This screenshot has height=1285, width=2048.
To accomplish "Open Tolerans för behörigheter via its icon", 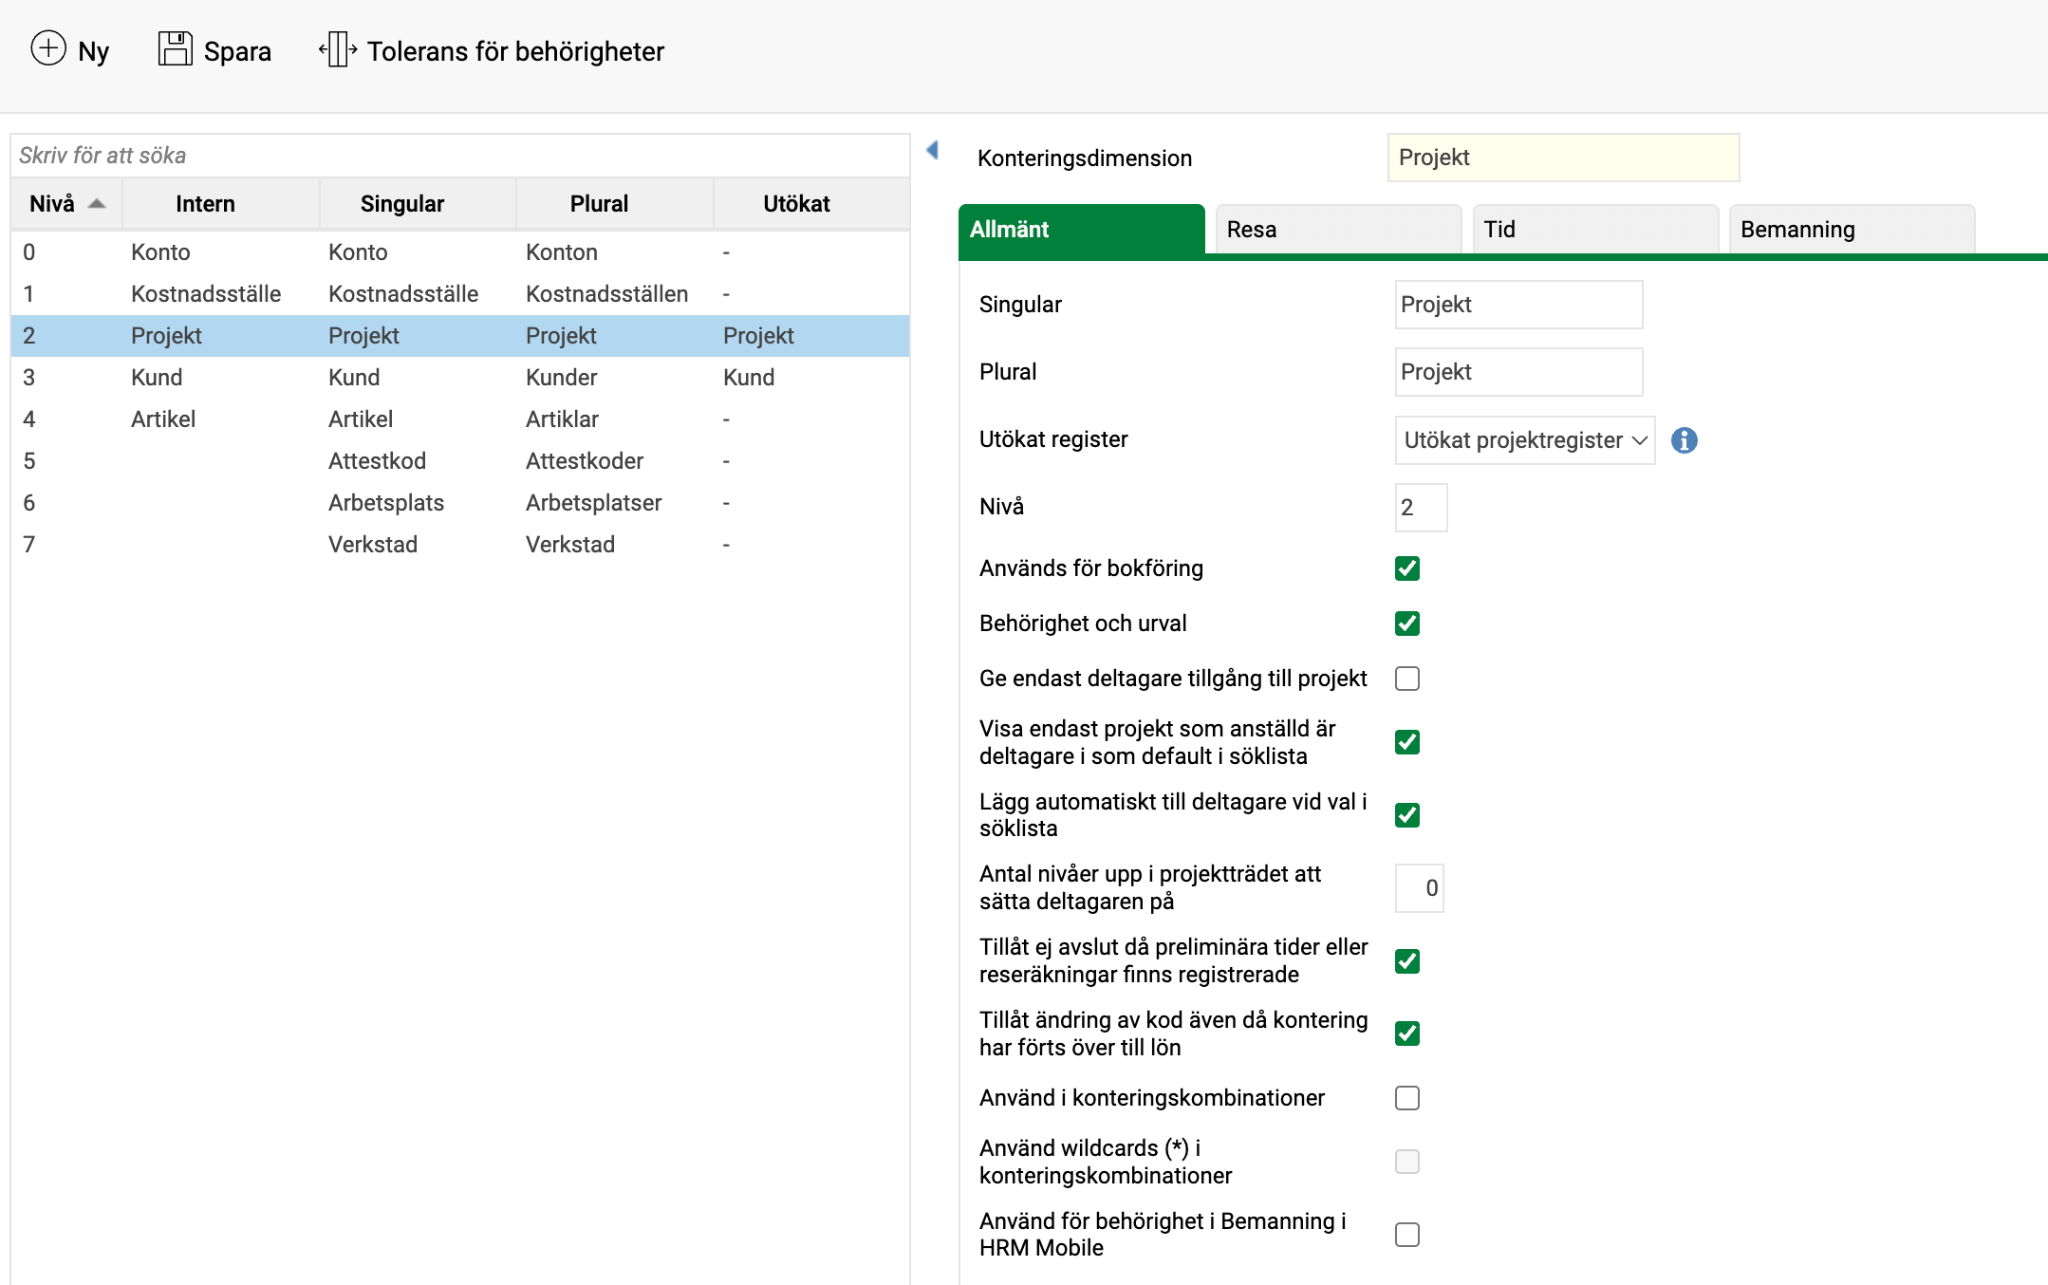I will (x=338, y=49).
